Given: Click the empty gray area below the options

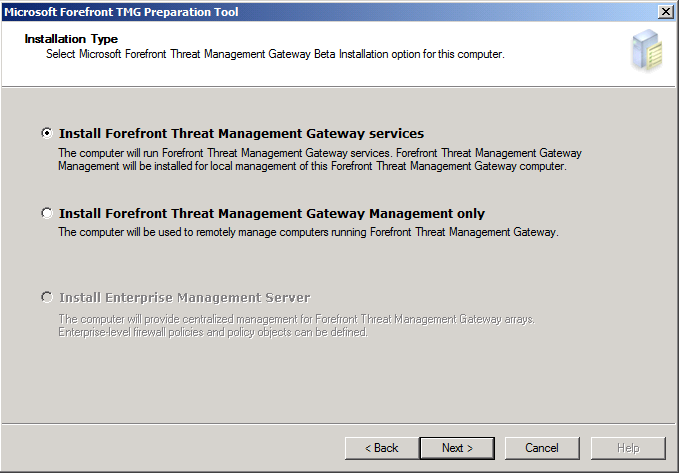Looking at the screenshot, I should [340, 385].
